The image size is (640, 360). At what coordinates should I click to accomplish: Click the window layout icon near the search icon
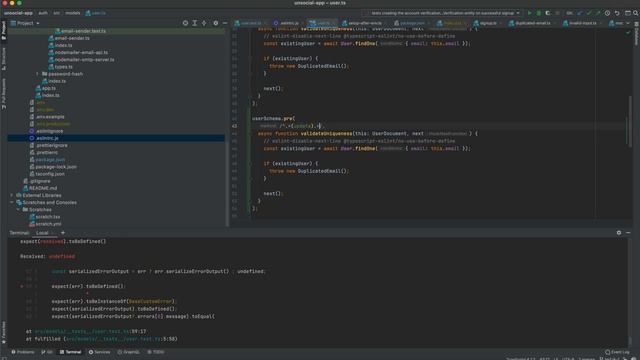point(628,13)
